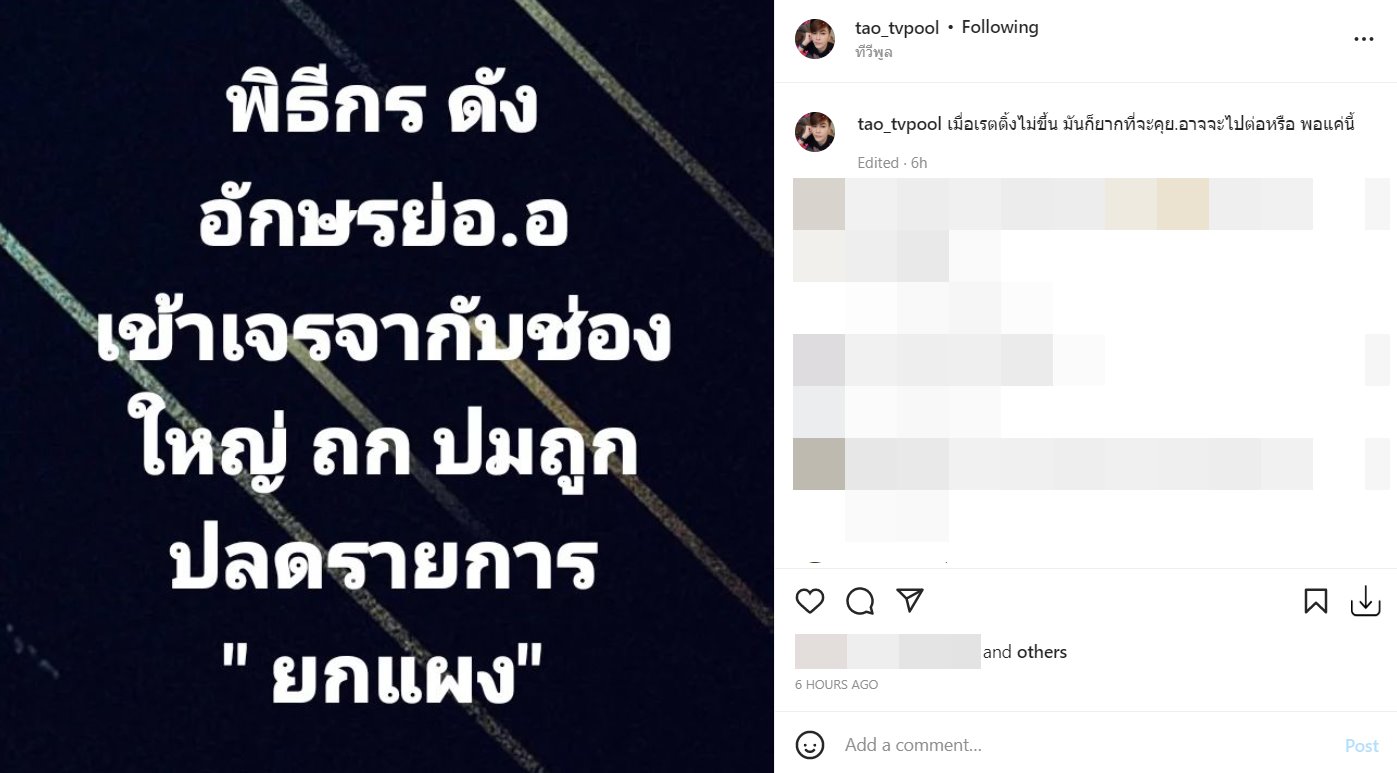Open tao_tvpool avatar beside caption
The height and width of the screenshot is (773, 1397).
click(x=815, y=132)
